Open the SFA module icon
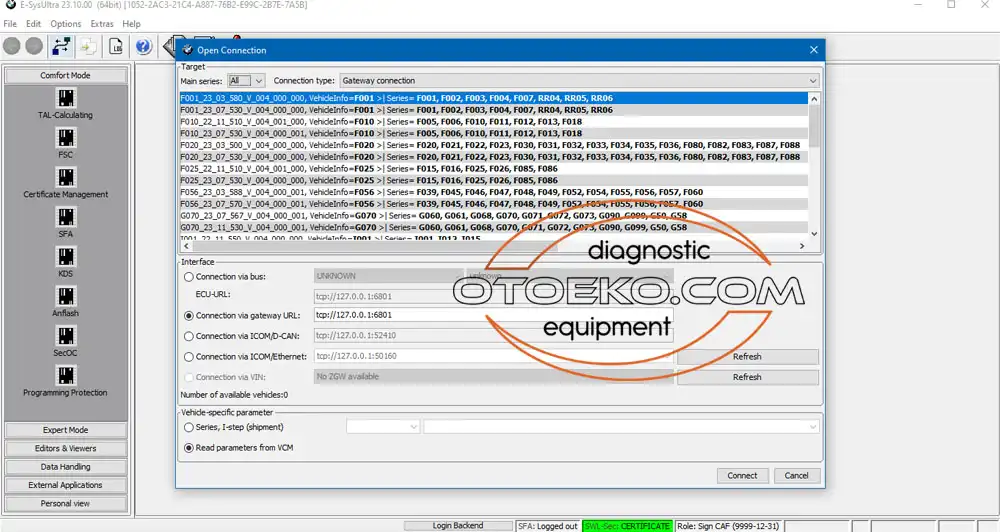 tap(66, 217)
